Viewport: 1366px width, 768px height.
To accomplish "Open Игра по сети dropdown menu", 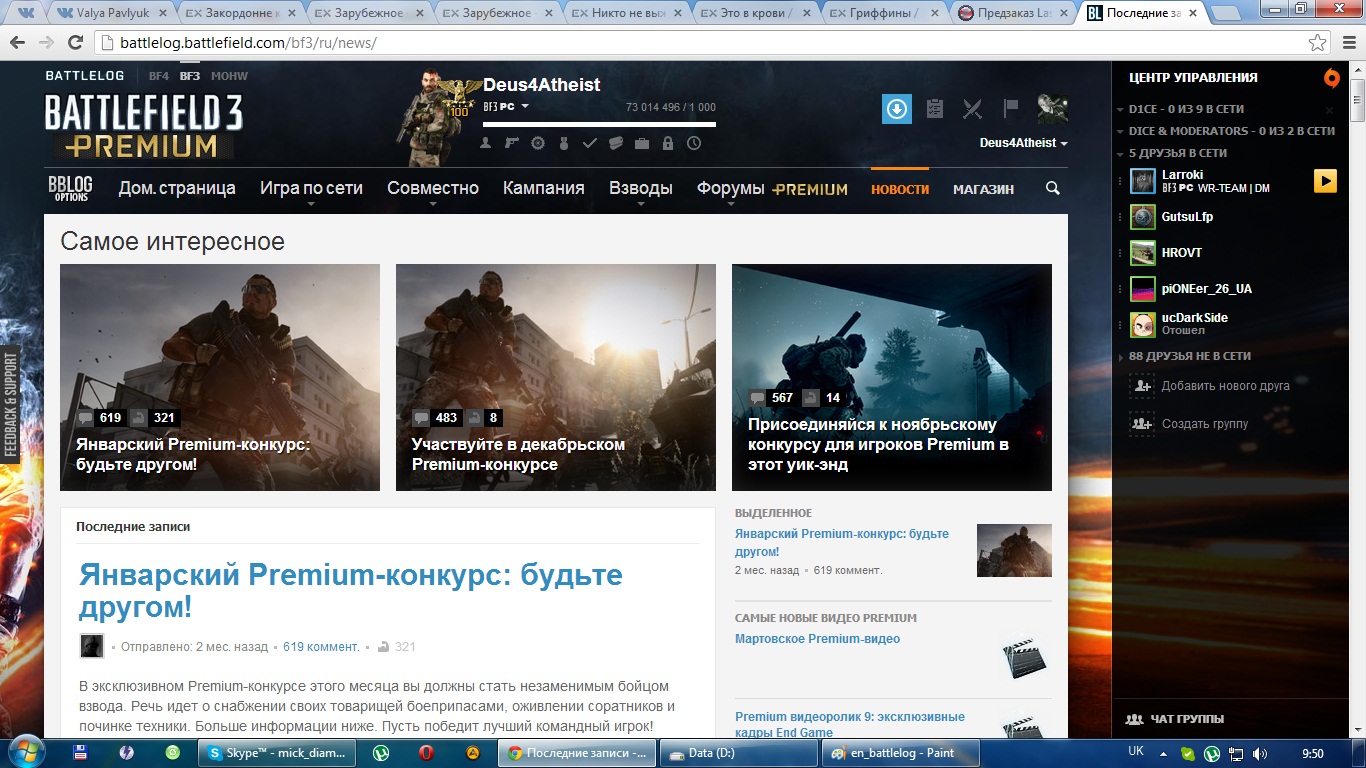I will [x=311, y=188].
